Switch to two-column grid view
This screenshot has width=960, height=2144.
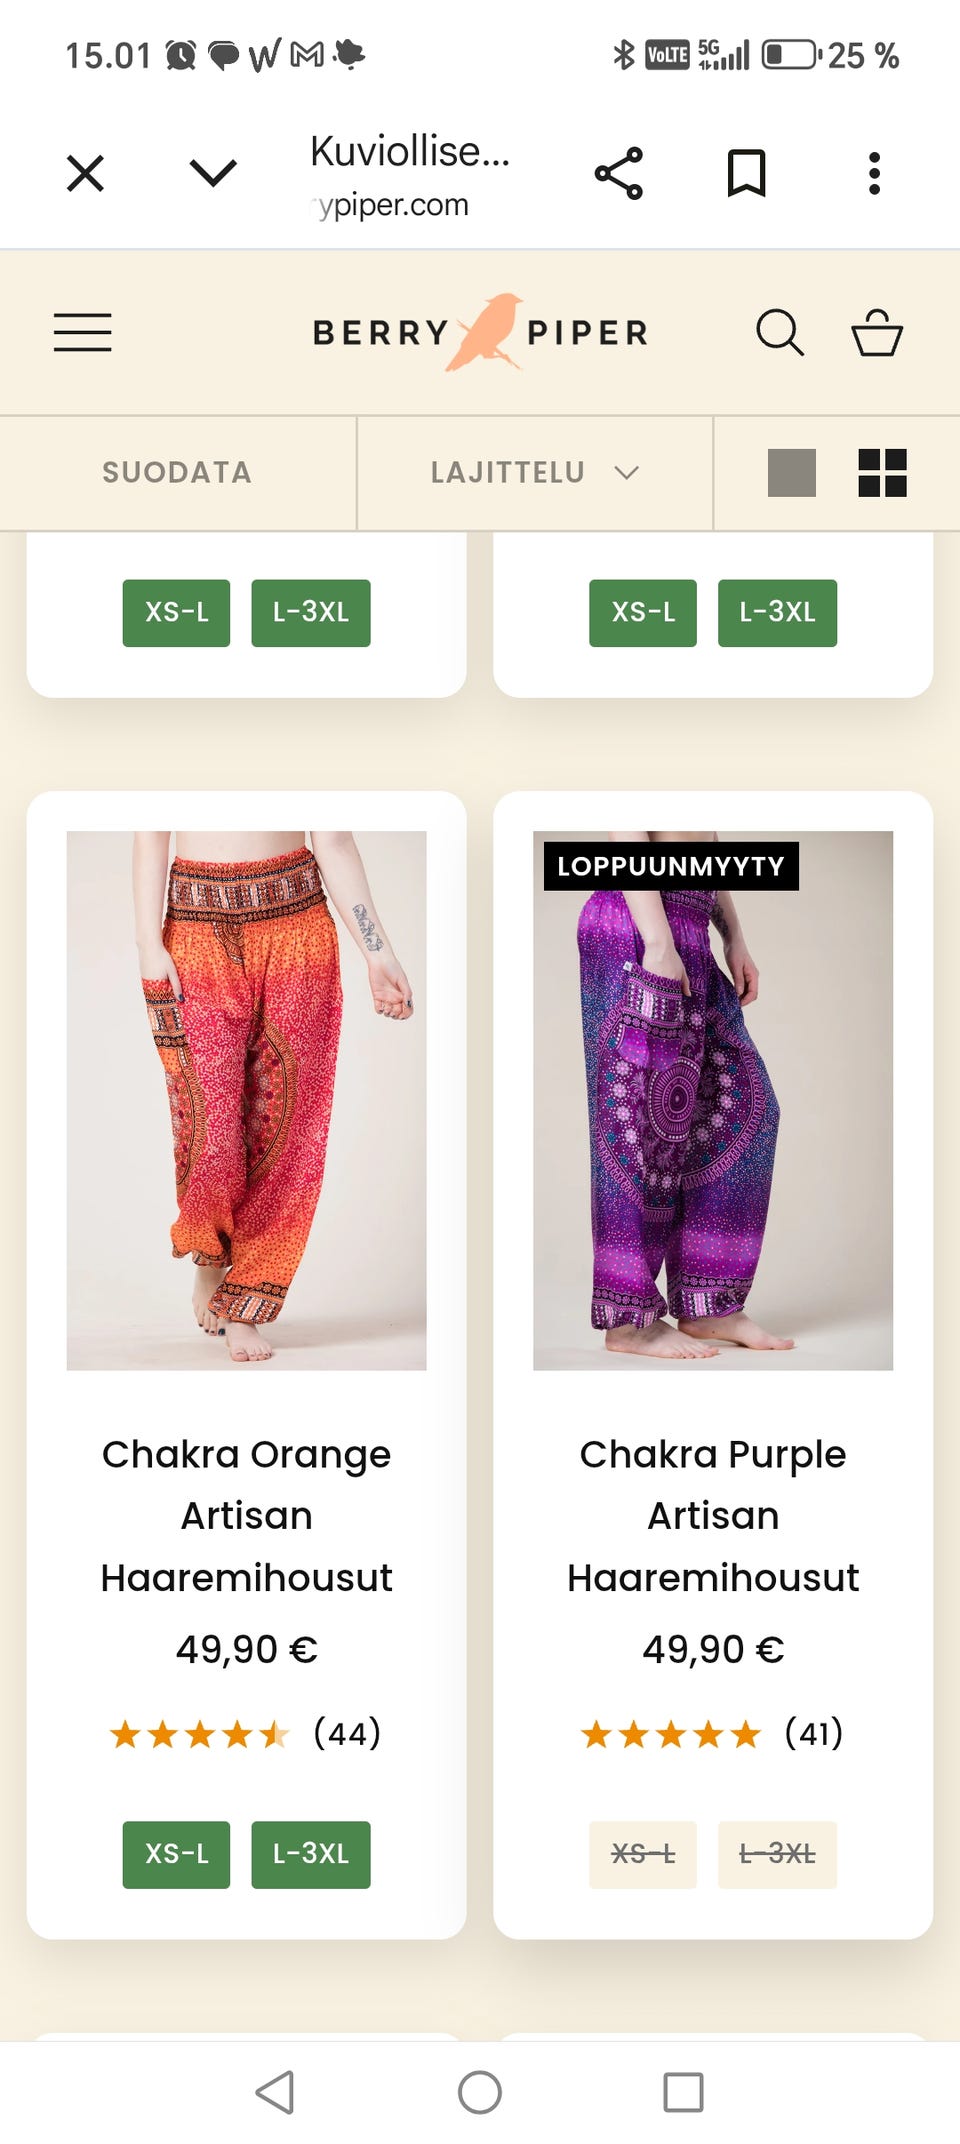pos(883,472)
